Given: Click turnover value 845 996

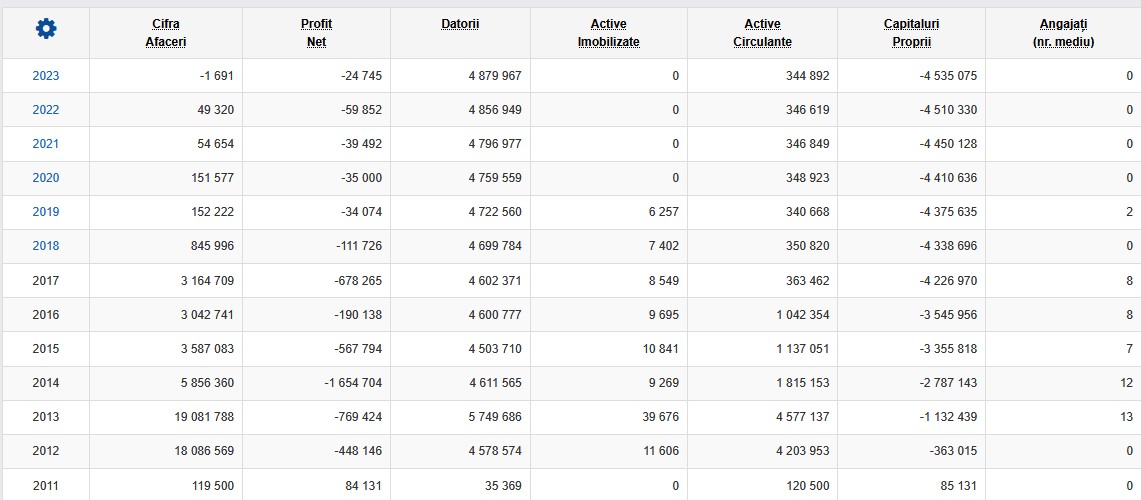Looking at the screenshot, I should [210, 246].
